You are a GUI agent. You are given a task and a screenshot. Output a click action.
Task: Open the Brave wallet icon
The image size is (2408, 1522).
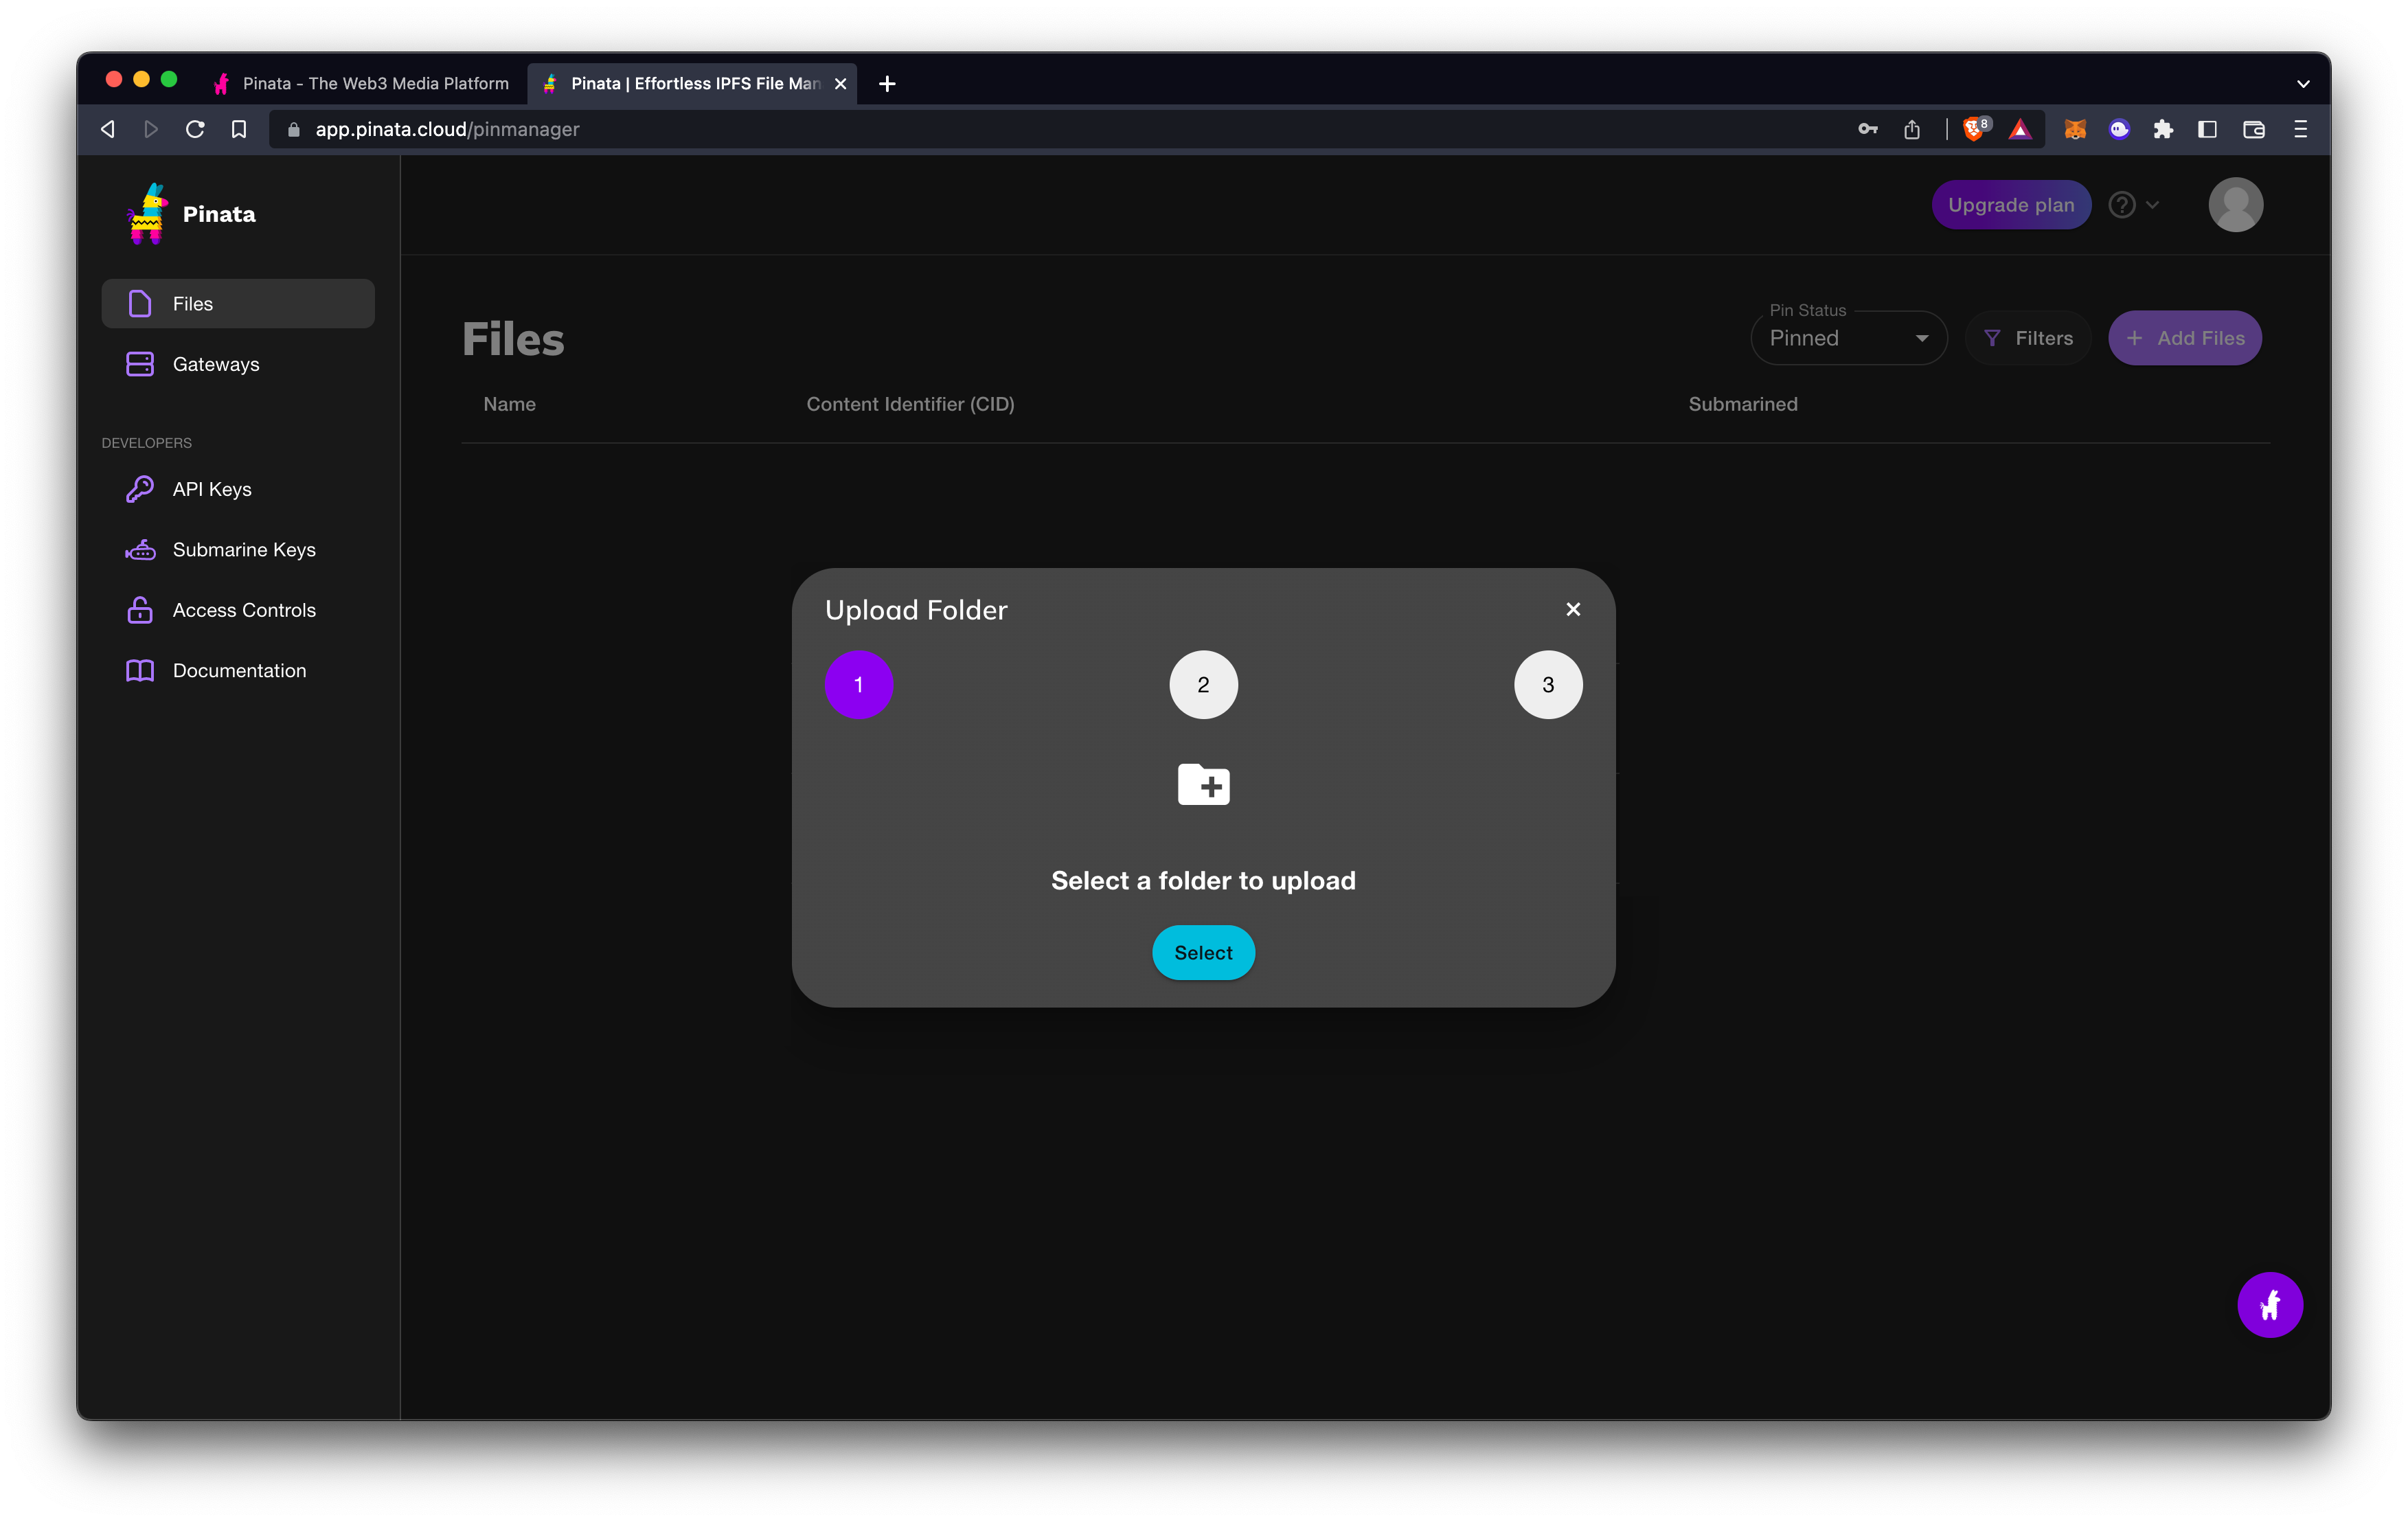[x=2253, y=129]
